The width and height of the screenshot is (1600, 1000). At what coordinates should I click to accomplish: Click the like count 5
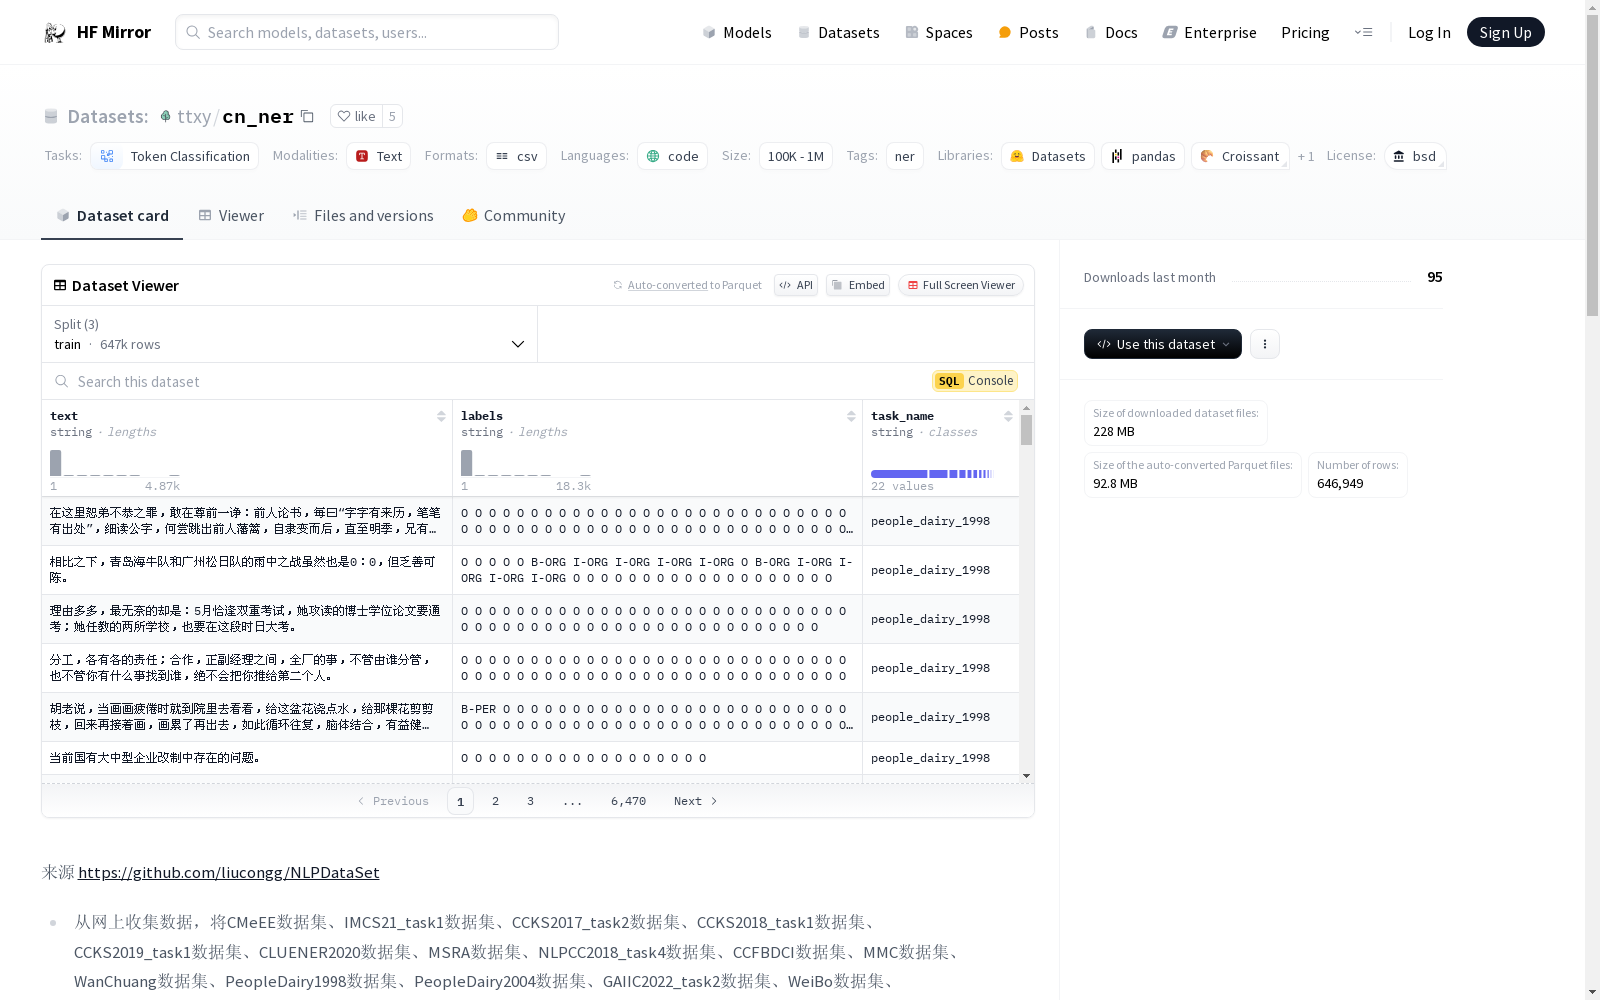point(392,116)
